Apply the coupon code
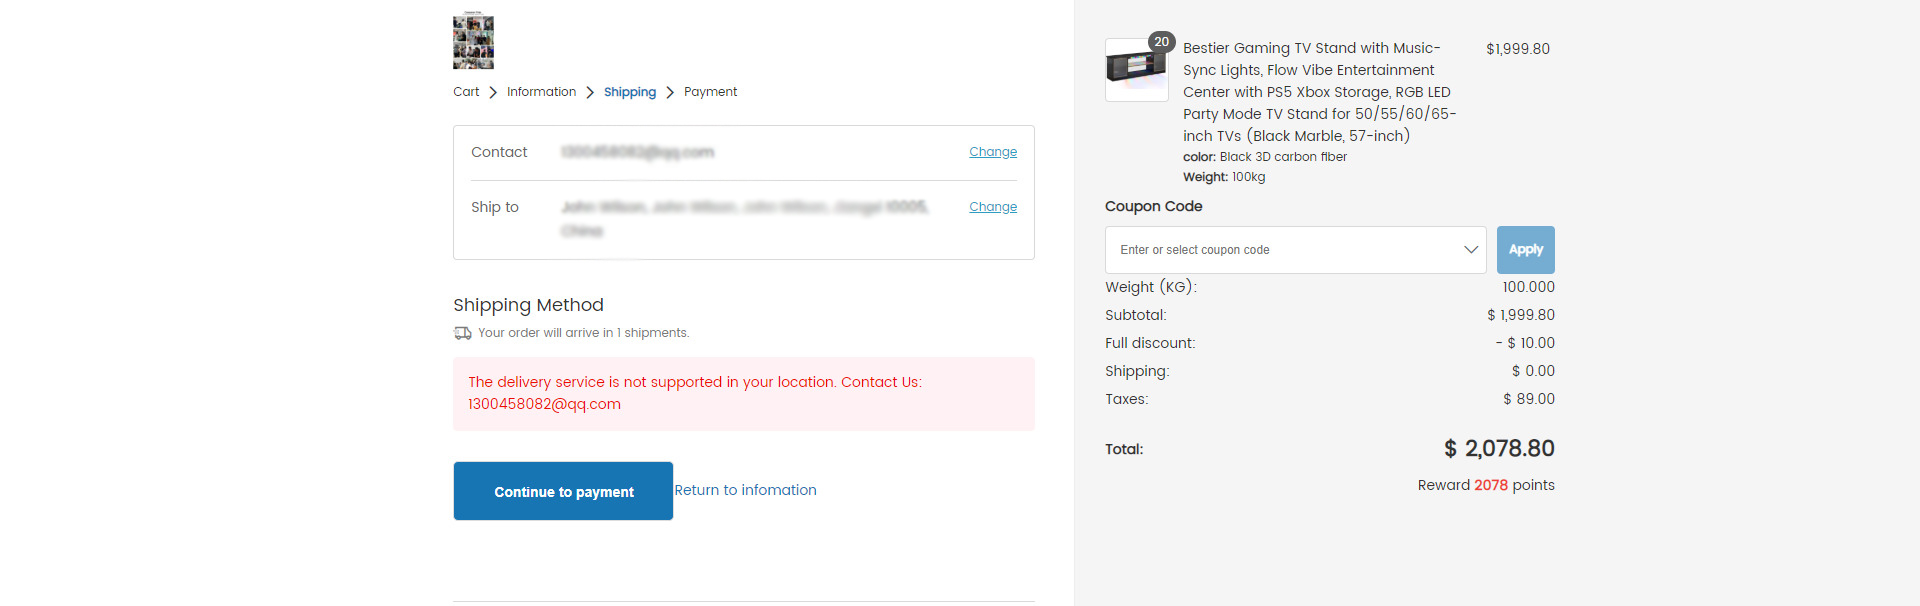 (1525, 250)
